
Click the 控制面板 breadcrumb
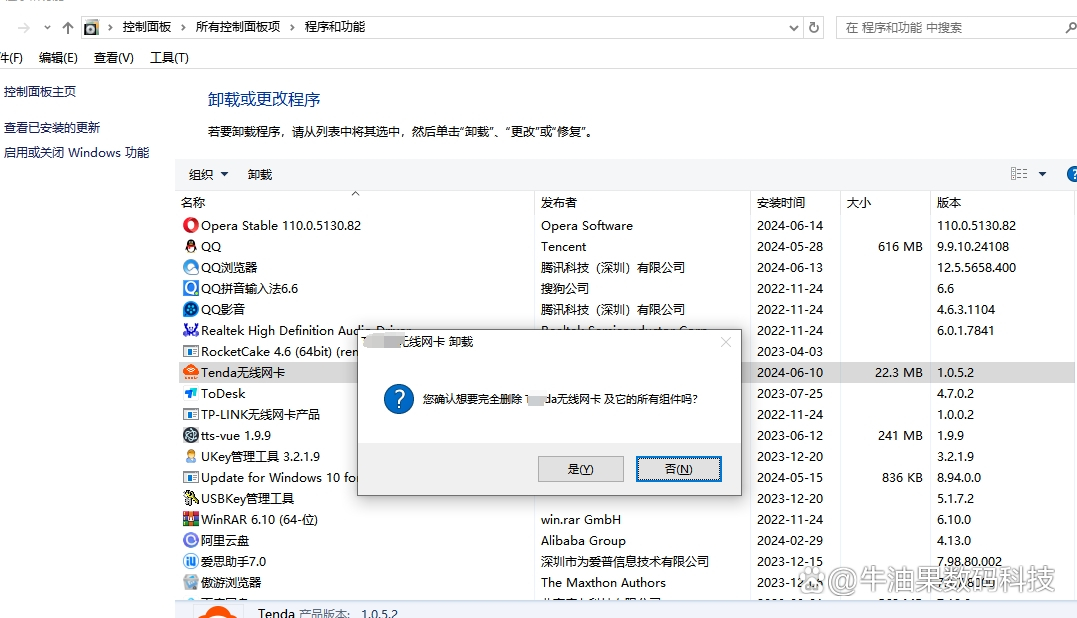(x=146, y=27)
